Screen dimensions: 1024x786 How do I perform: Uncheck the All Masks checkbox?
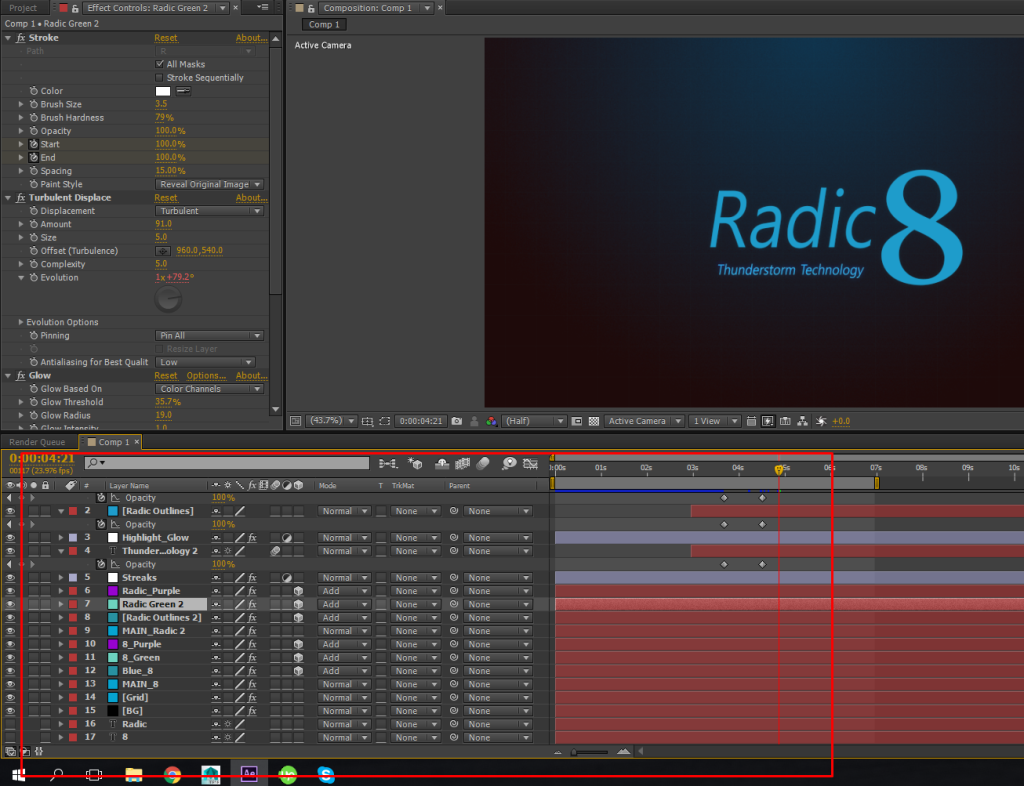(160, 64)
